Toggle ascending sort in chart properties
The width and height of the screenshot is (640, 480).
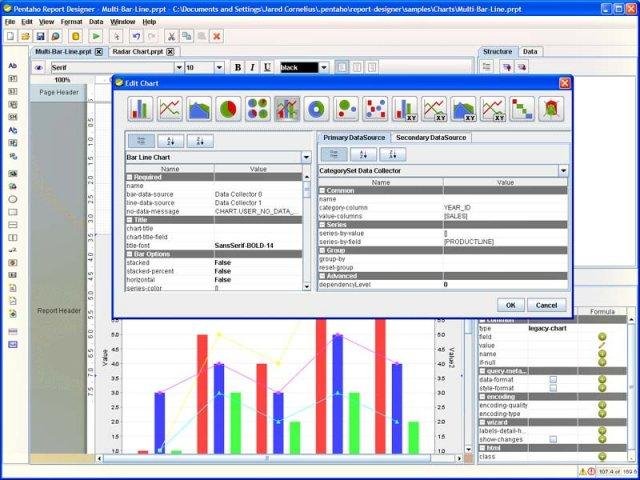171,141
